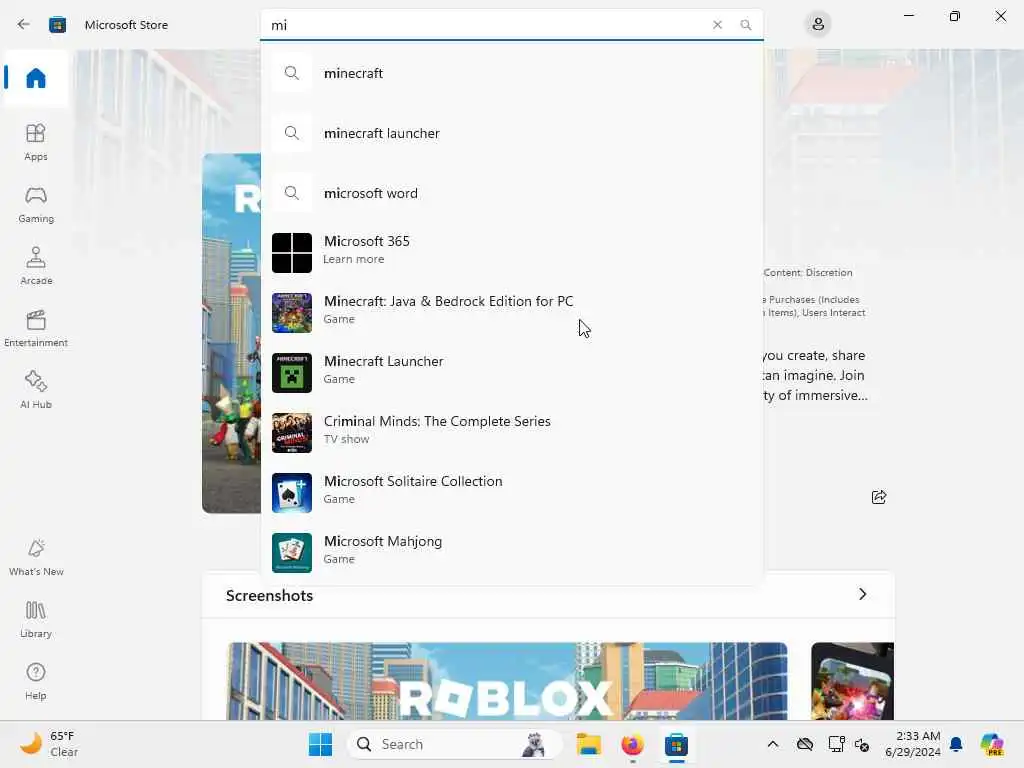1024x768 pixels.
Task: Open the Apps section in sidebar
Action: [36, 142]
